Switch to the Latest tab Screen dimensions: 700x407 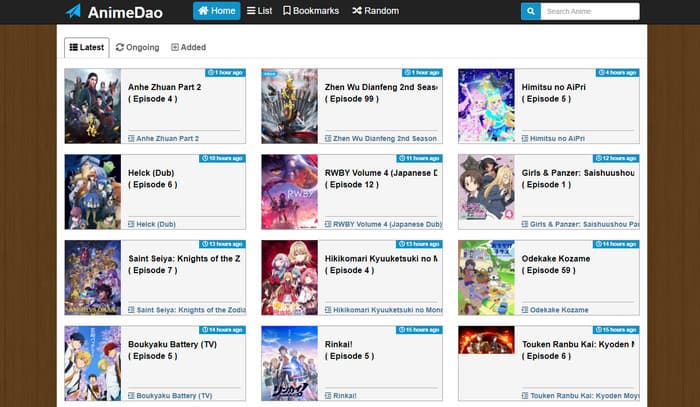tap(87, 47)
